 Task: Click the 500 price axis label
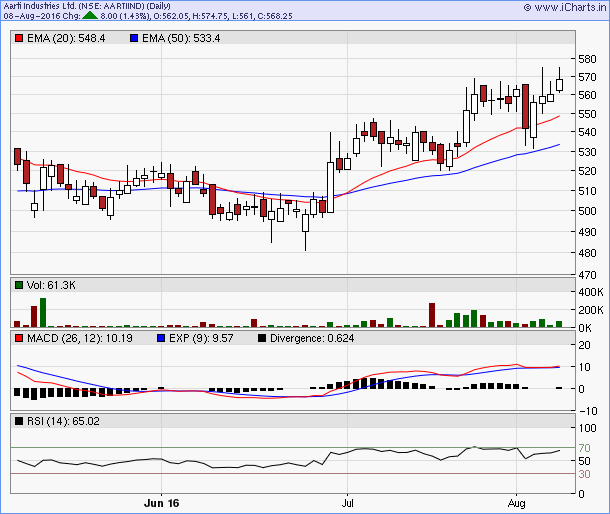(x=587, y=211)
